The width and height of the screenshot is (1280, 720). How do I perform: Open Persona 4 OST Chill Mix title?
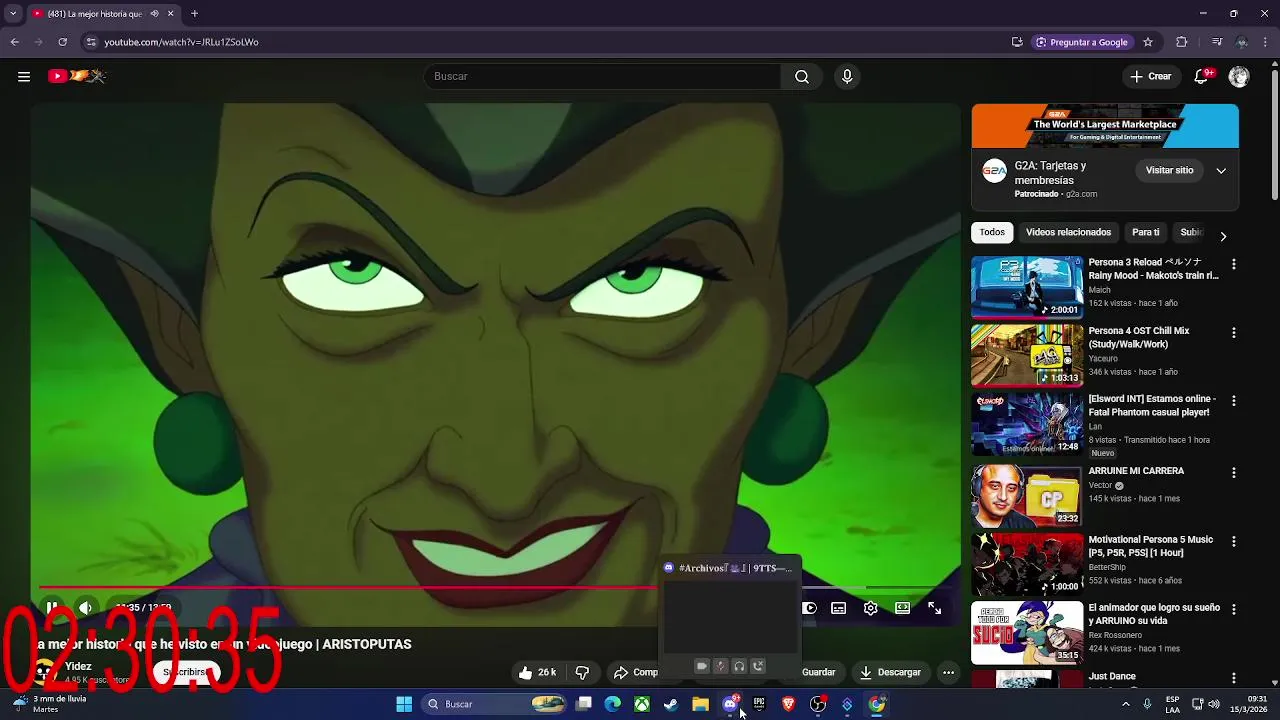(x=1139, y=337)
